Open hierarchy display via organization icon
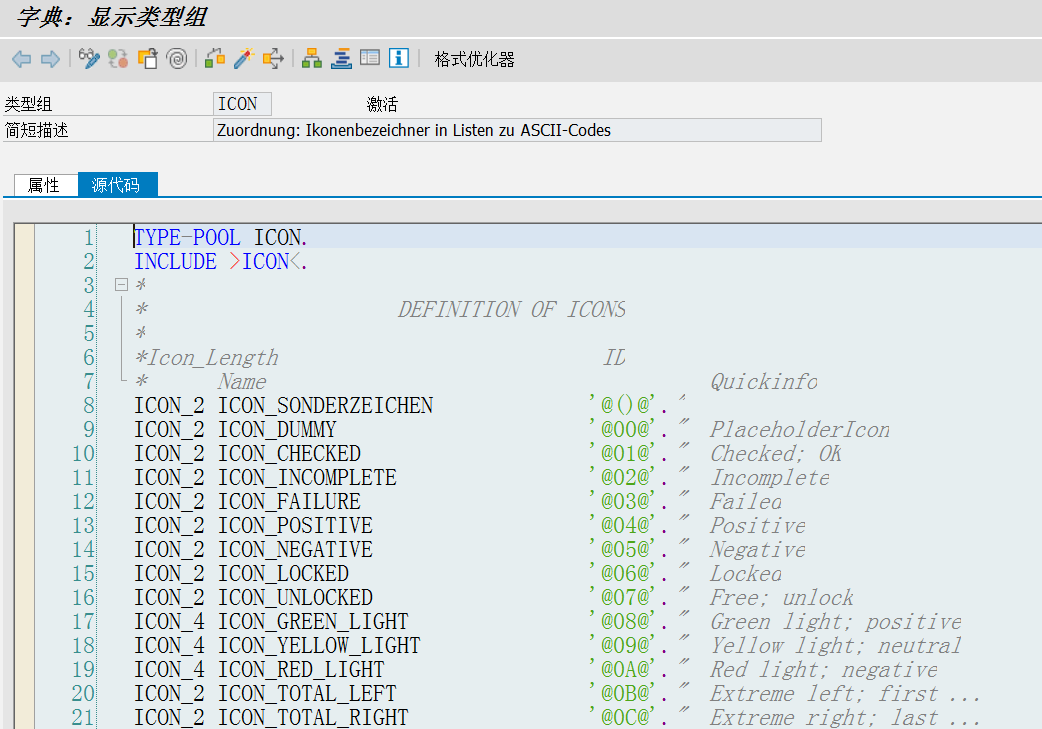The width and height of the screenshot is (1042, 729). (x=312, y=58)
